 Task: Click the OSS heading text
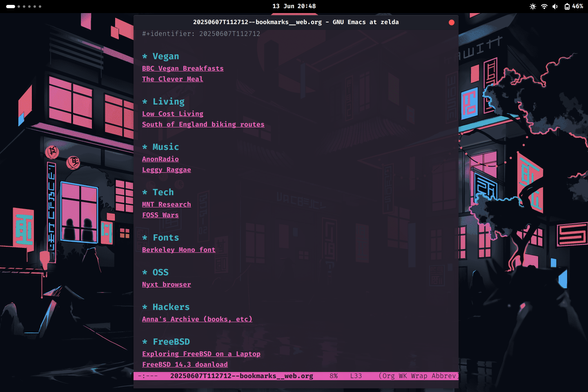pyautogui.click(x=160, y=272)
